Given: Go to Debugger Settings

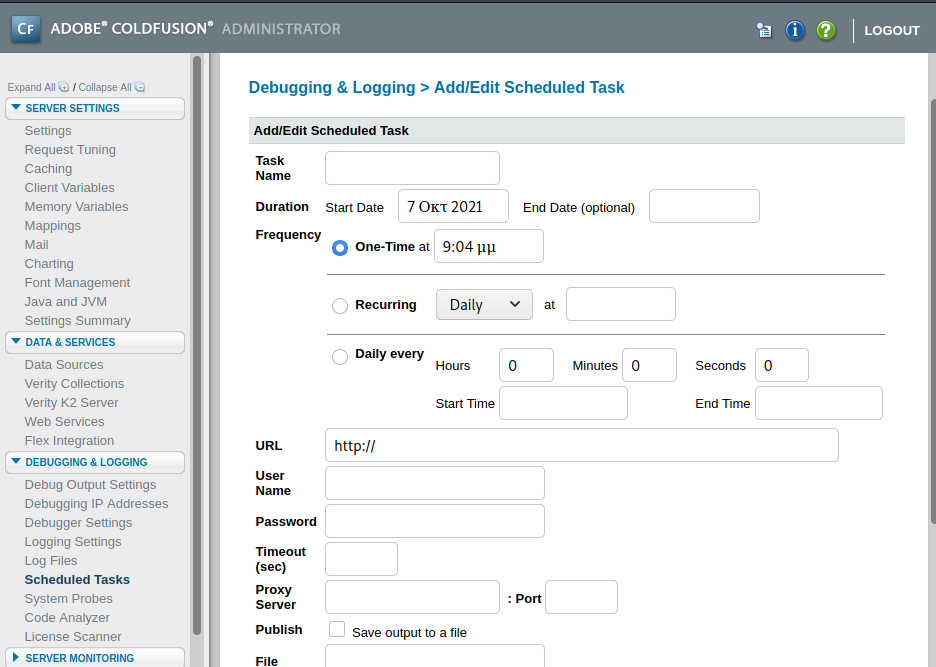Looking at the screenshot, I should [78, 522].
